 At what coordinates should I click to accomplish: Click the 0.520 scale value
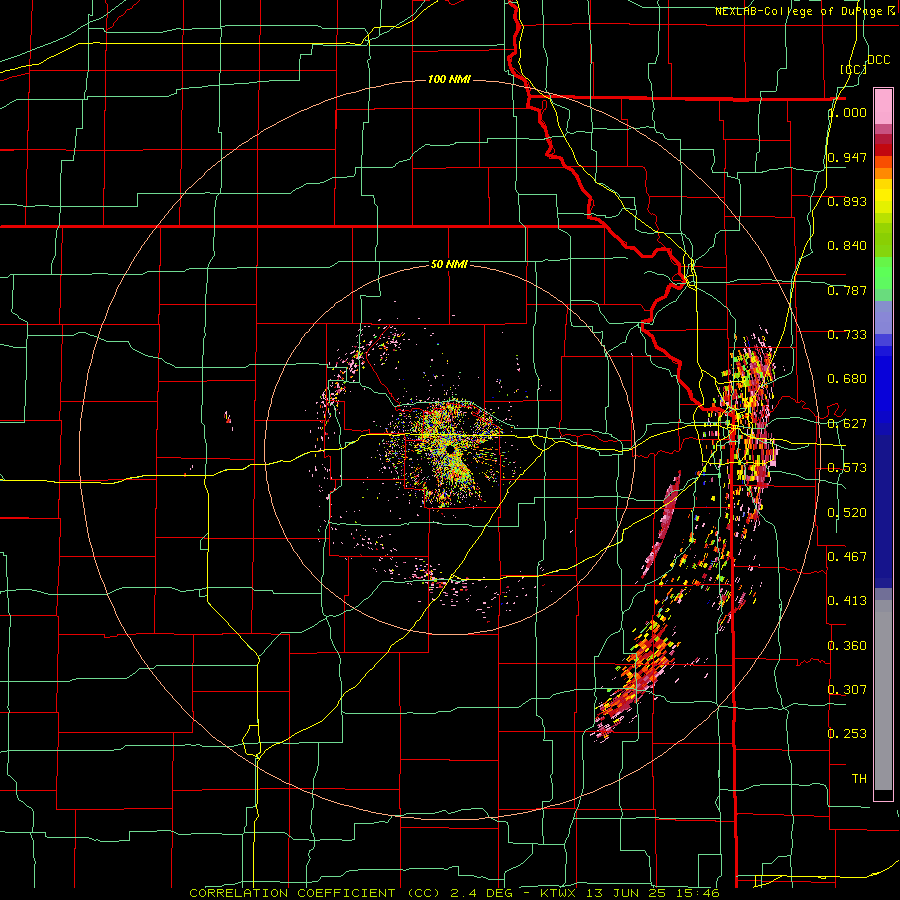point(847,512)
